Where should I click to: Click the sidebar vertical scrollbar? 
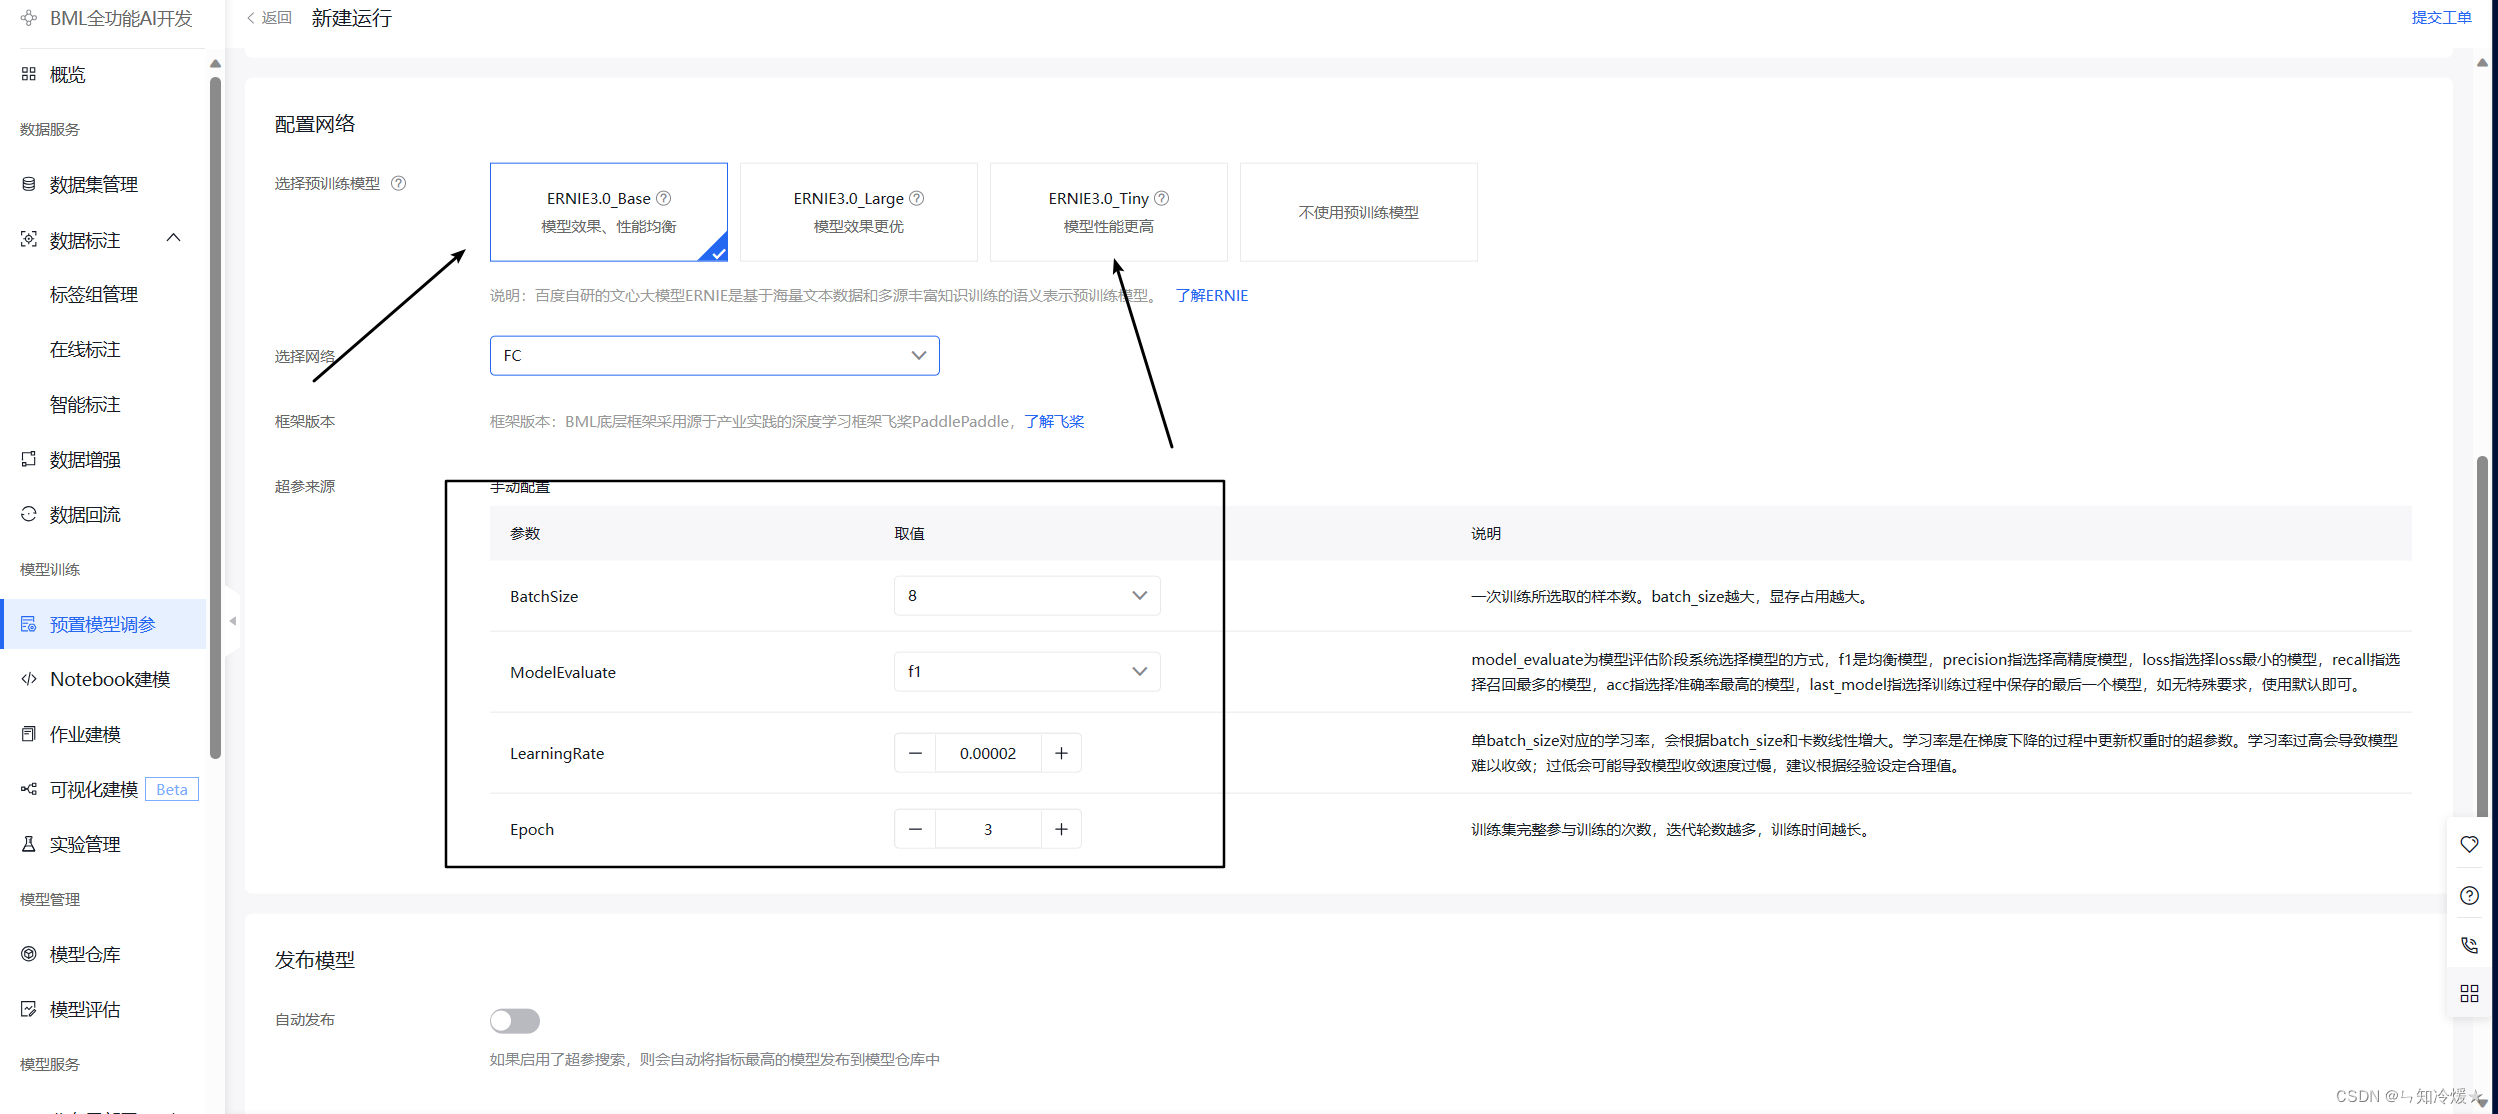click(x=215, y=417)
